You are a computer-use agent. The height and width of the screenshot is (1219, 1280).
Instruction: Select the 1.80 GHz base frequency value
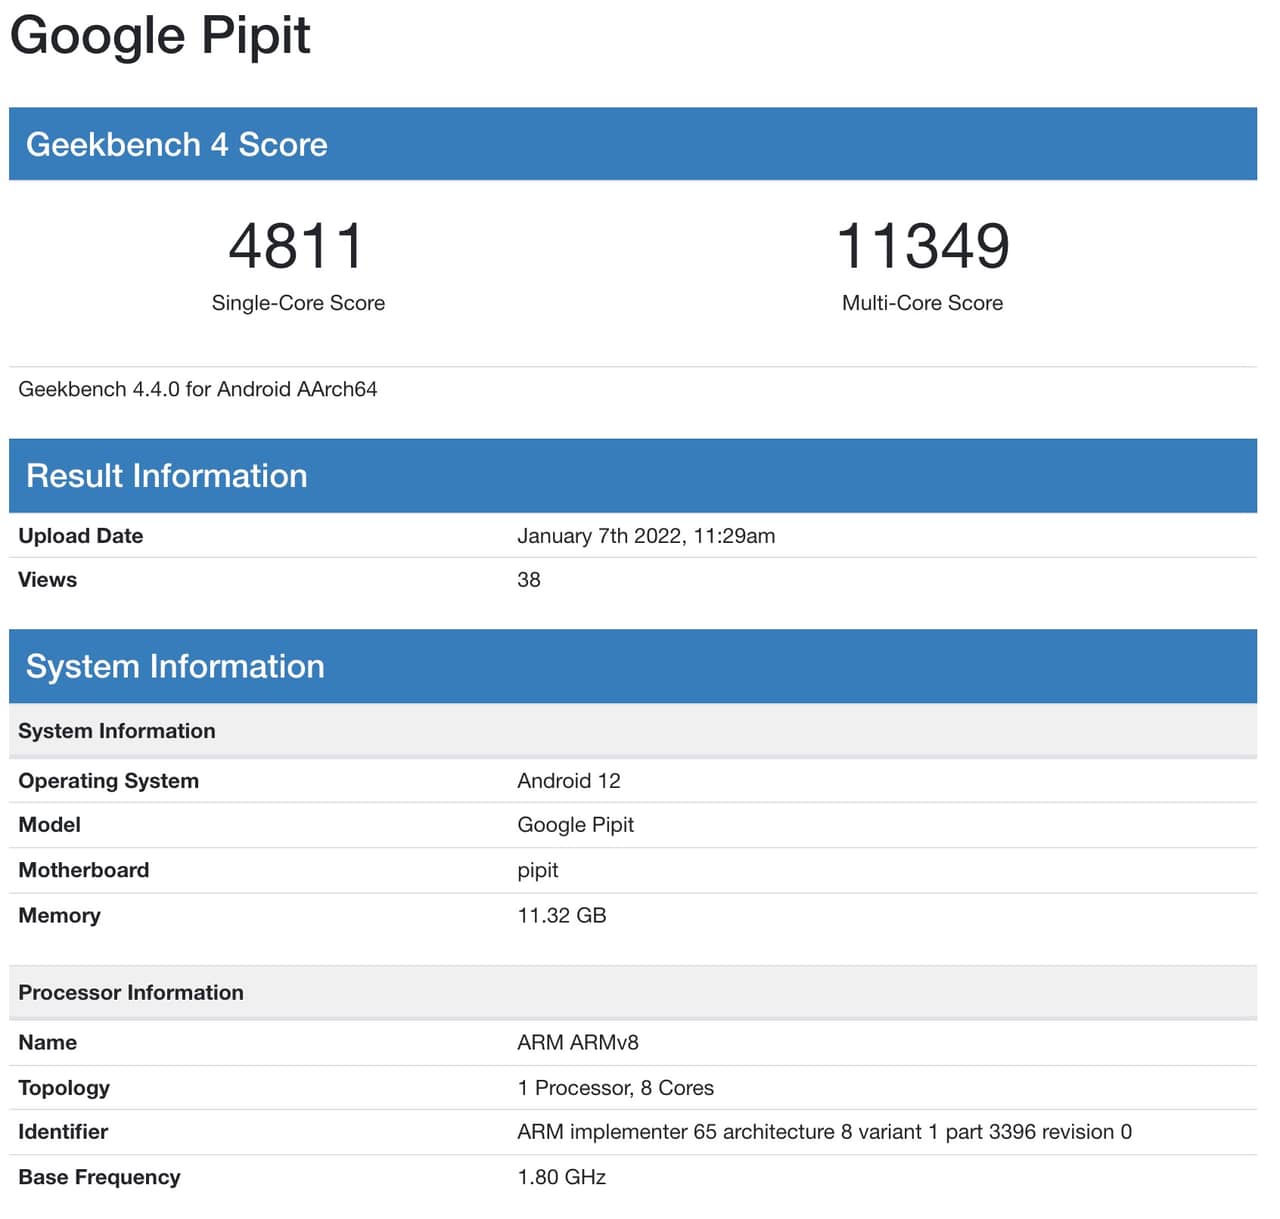point(562,1177)
